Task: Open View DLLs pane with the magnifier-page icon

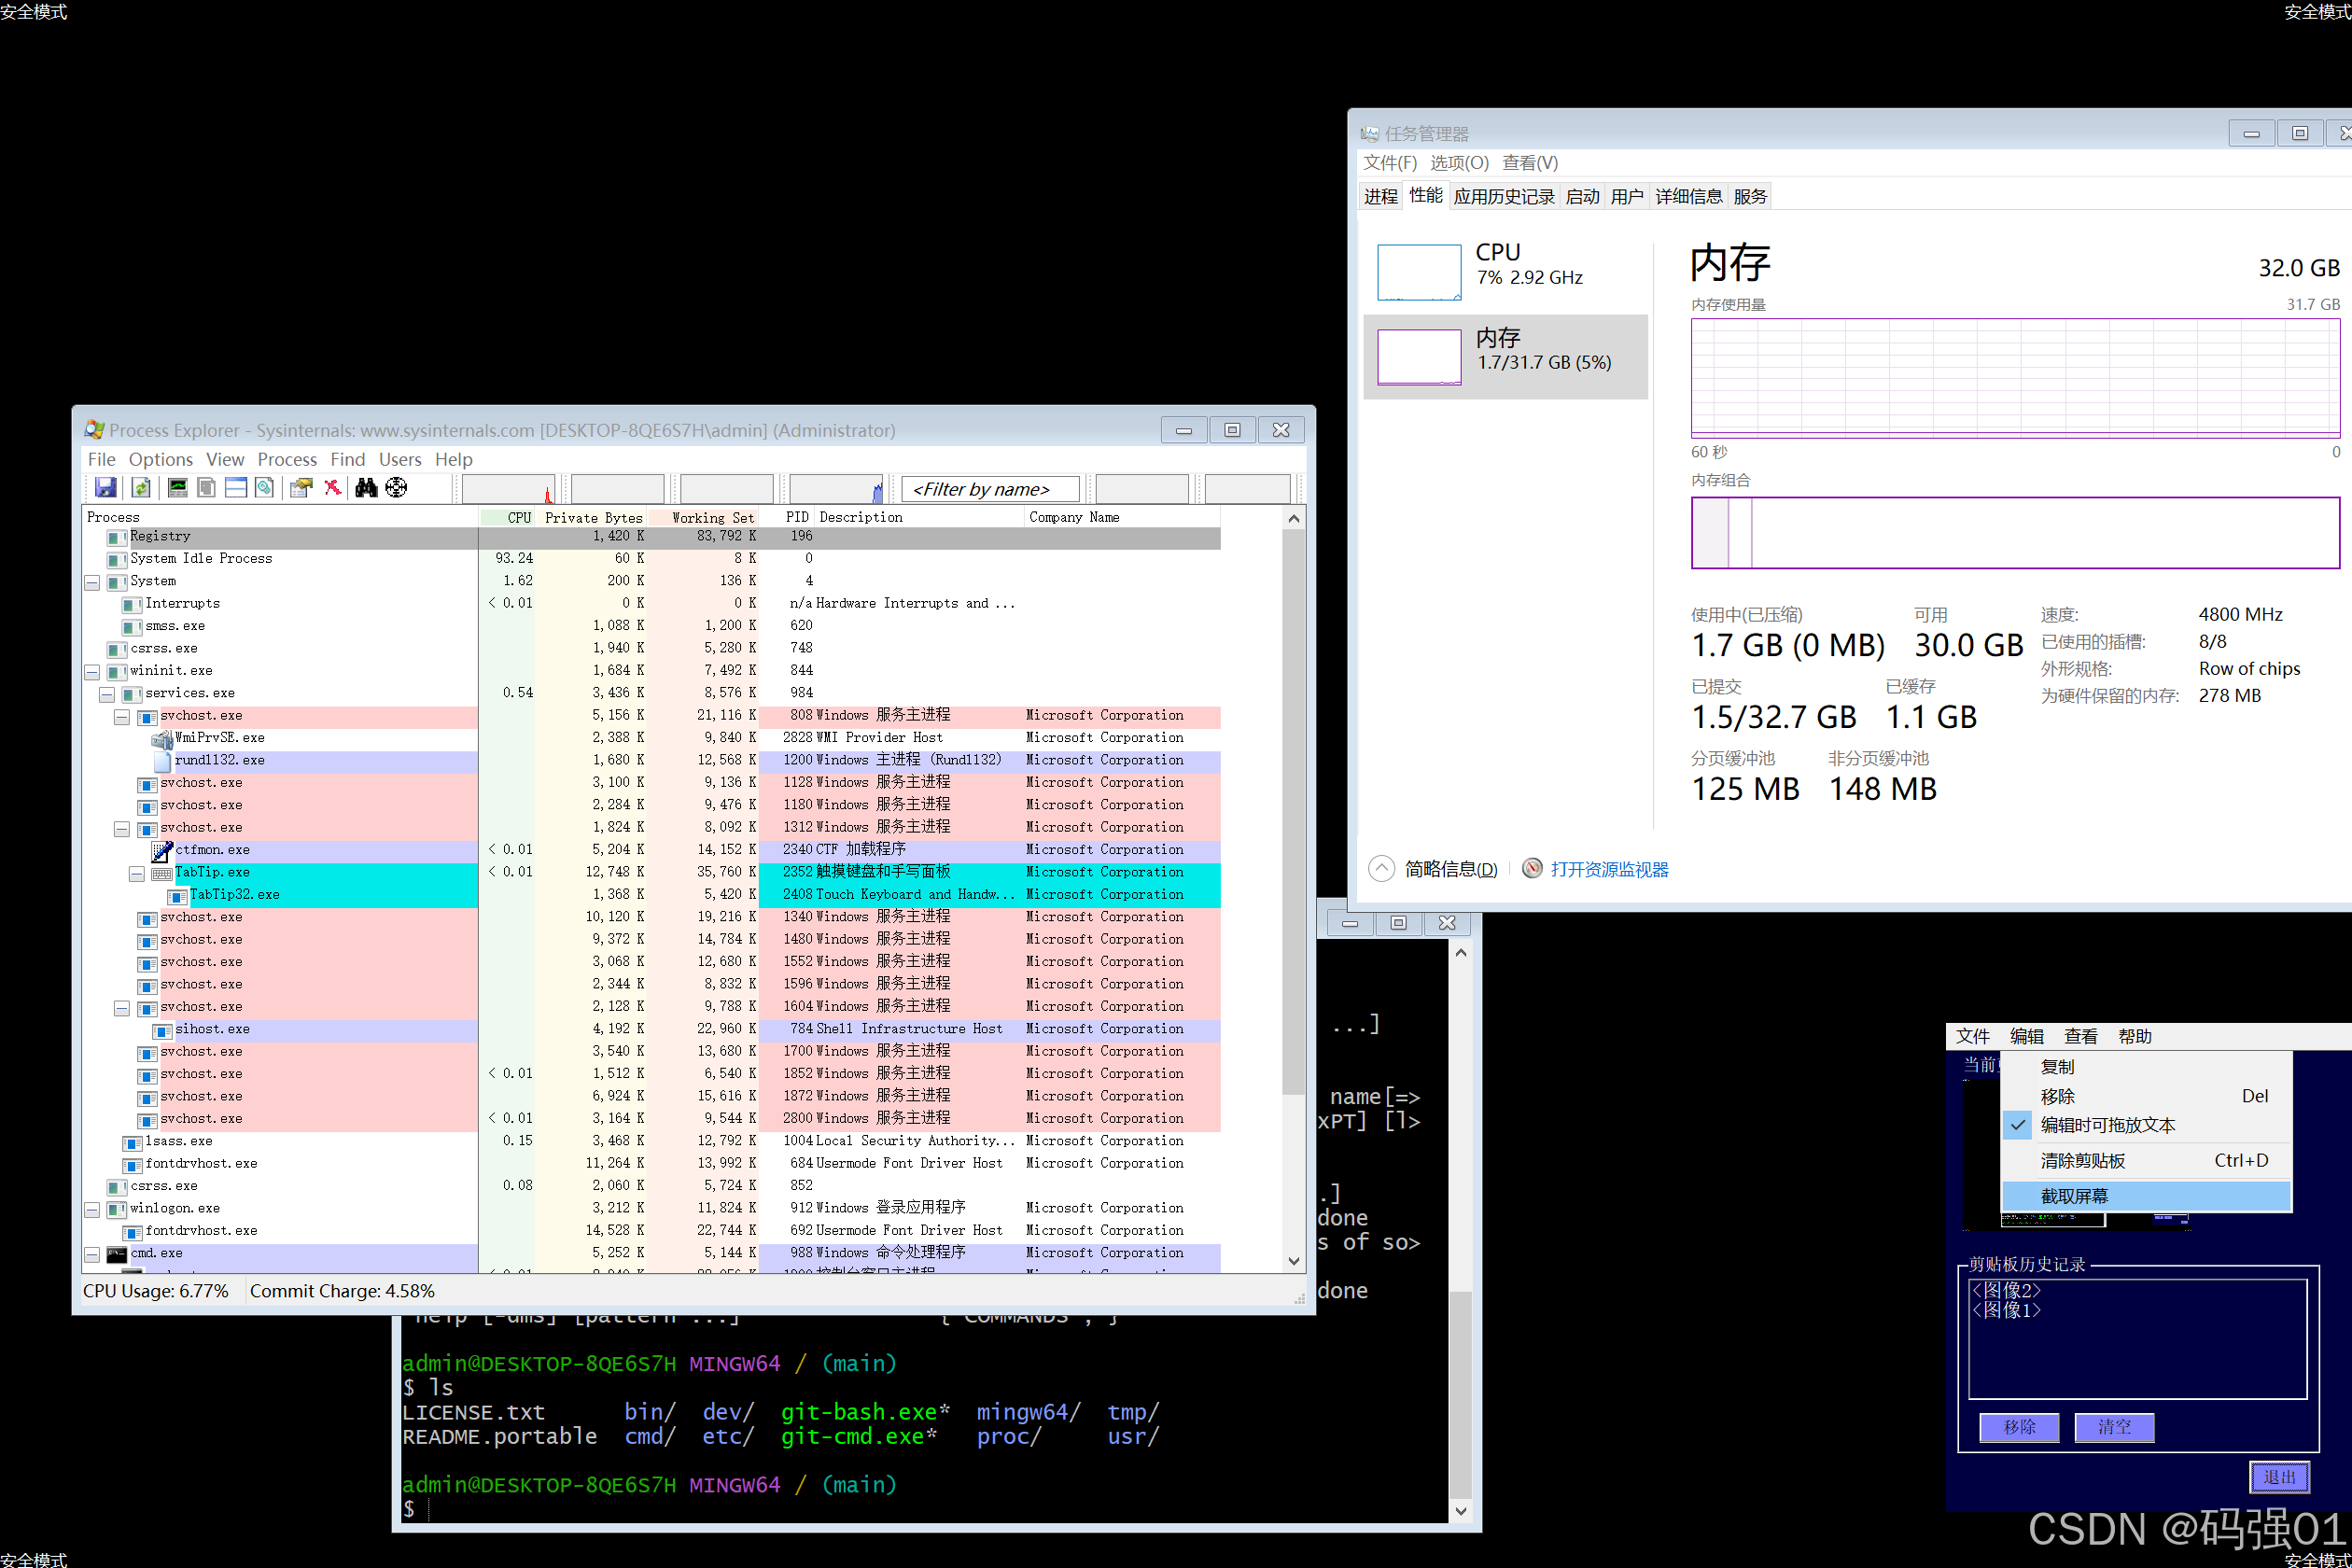Action: [264, 488]
